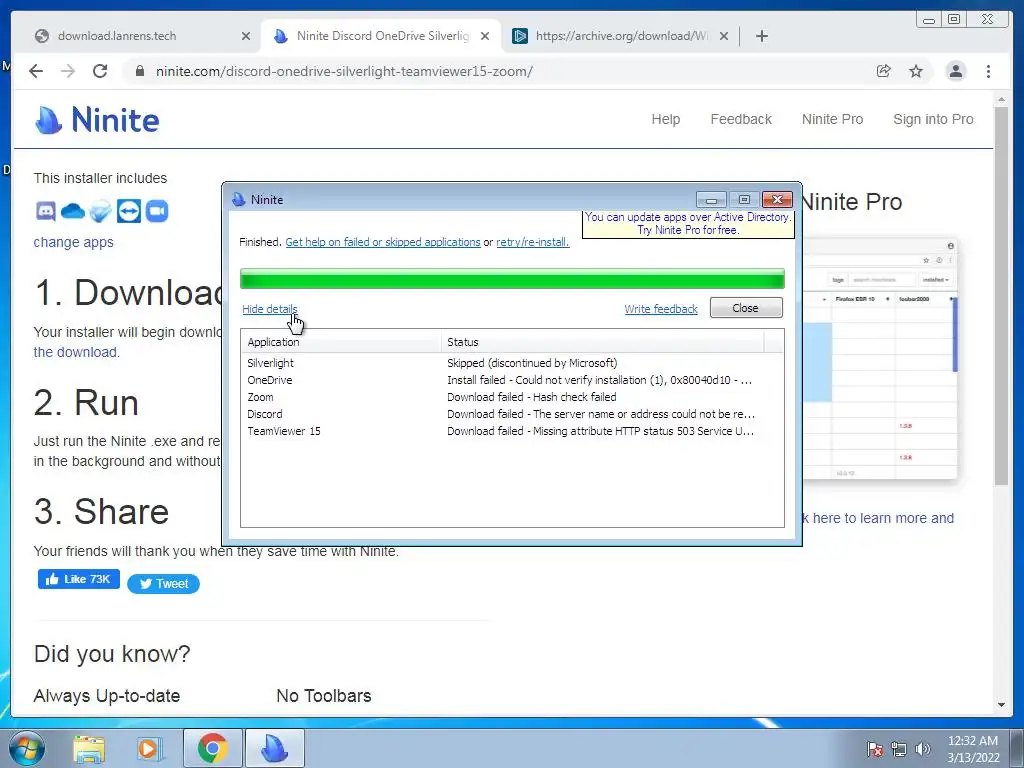Image resolution: width=1024 pixels, height=768 pixels.
Task: Open the Windows Start orb
Action: [x=26, y=748]
